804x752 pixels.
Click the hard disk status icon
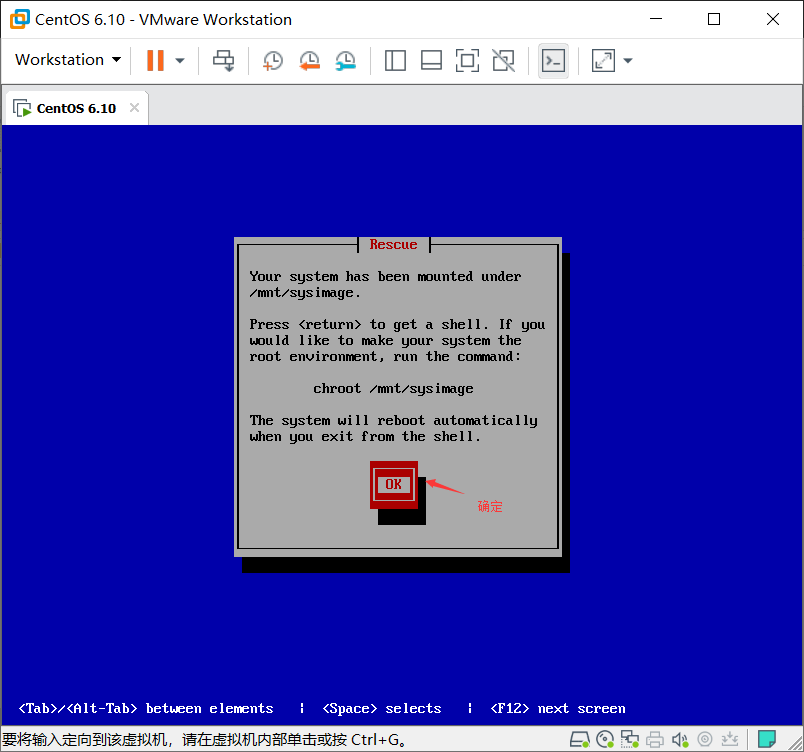pos(579,739)
